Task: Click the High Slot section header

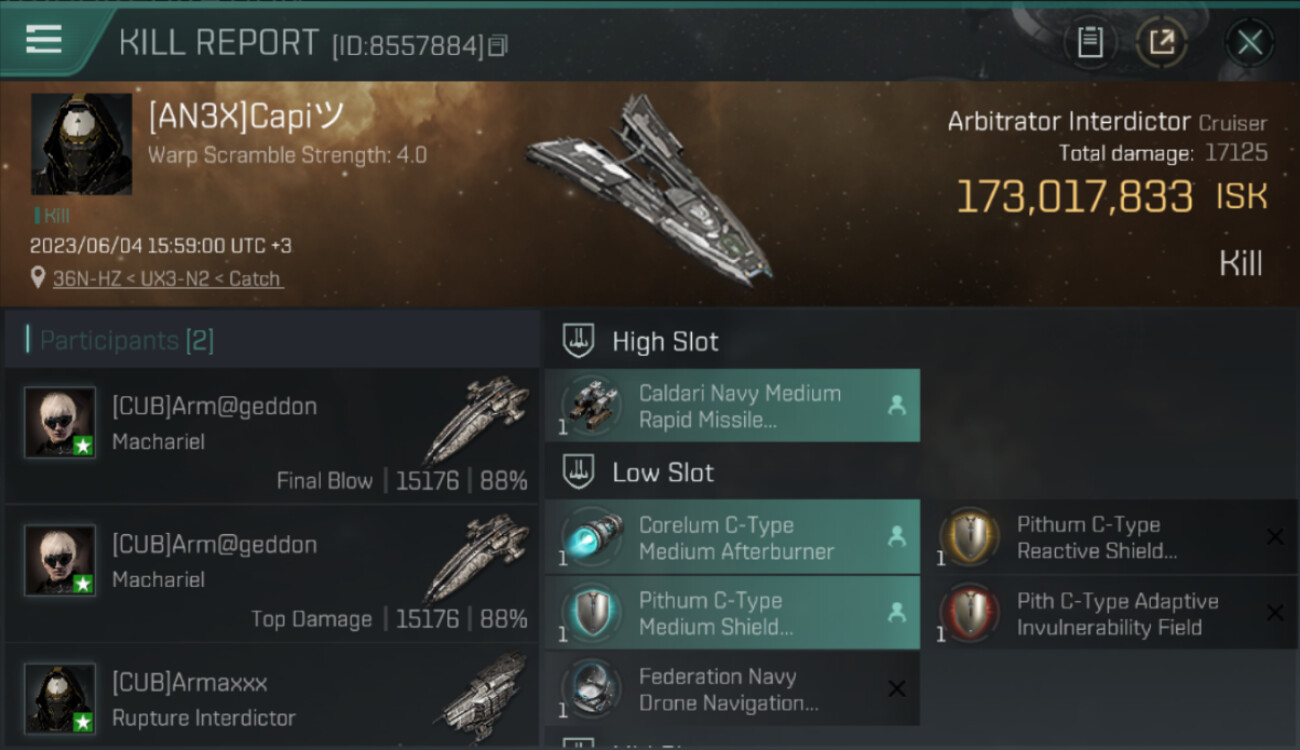Action: coord(665,341)
